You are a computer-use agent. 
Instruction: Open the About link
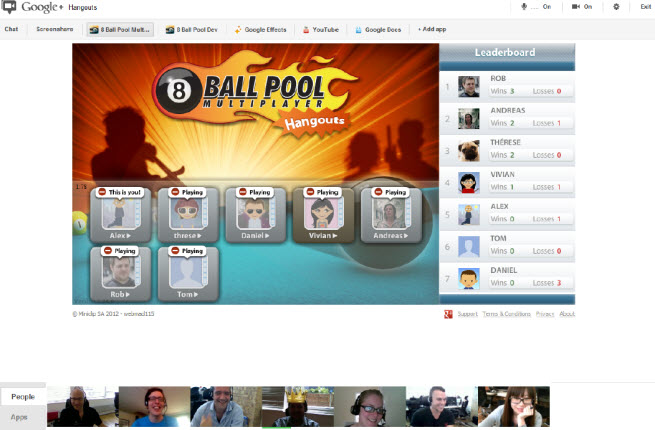pos(567,314)
